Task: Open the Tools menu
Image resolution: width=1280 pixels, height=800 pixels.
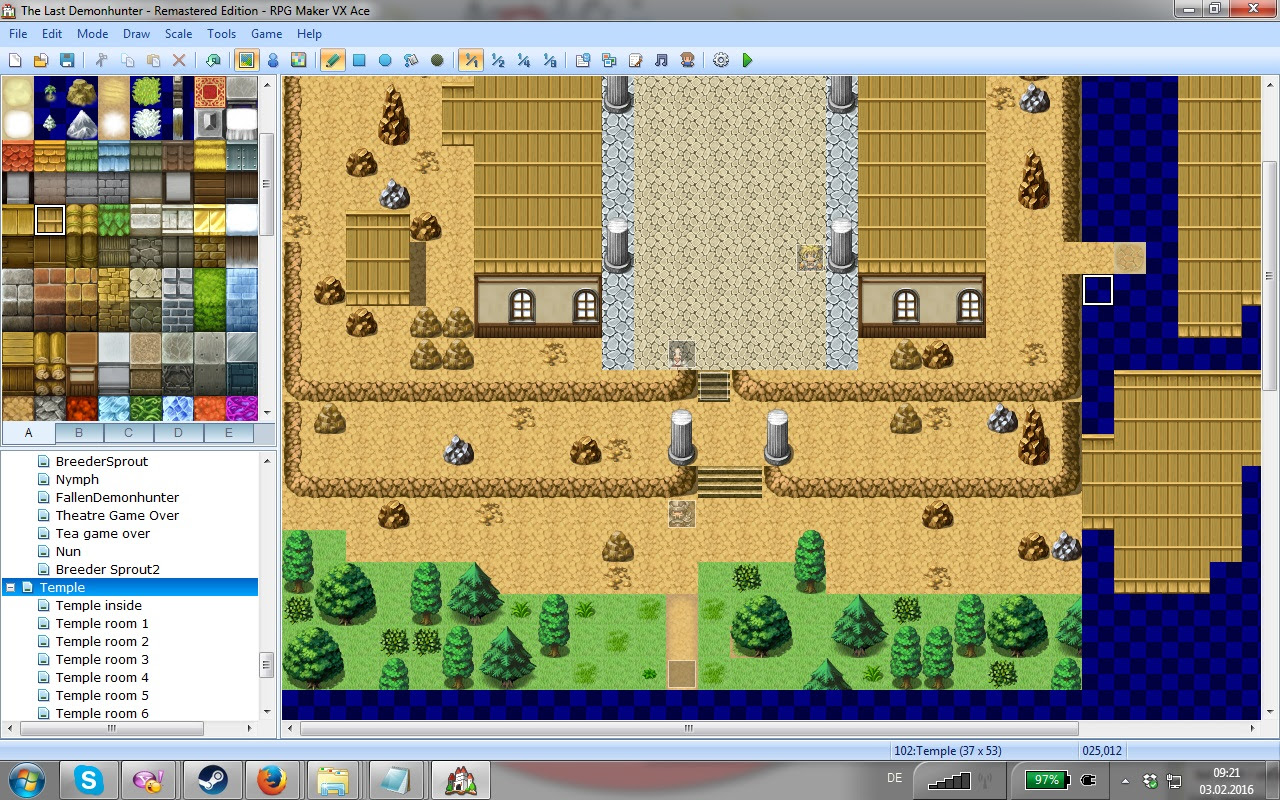Action: click(222, 34)
